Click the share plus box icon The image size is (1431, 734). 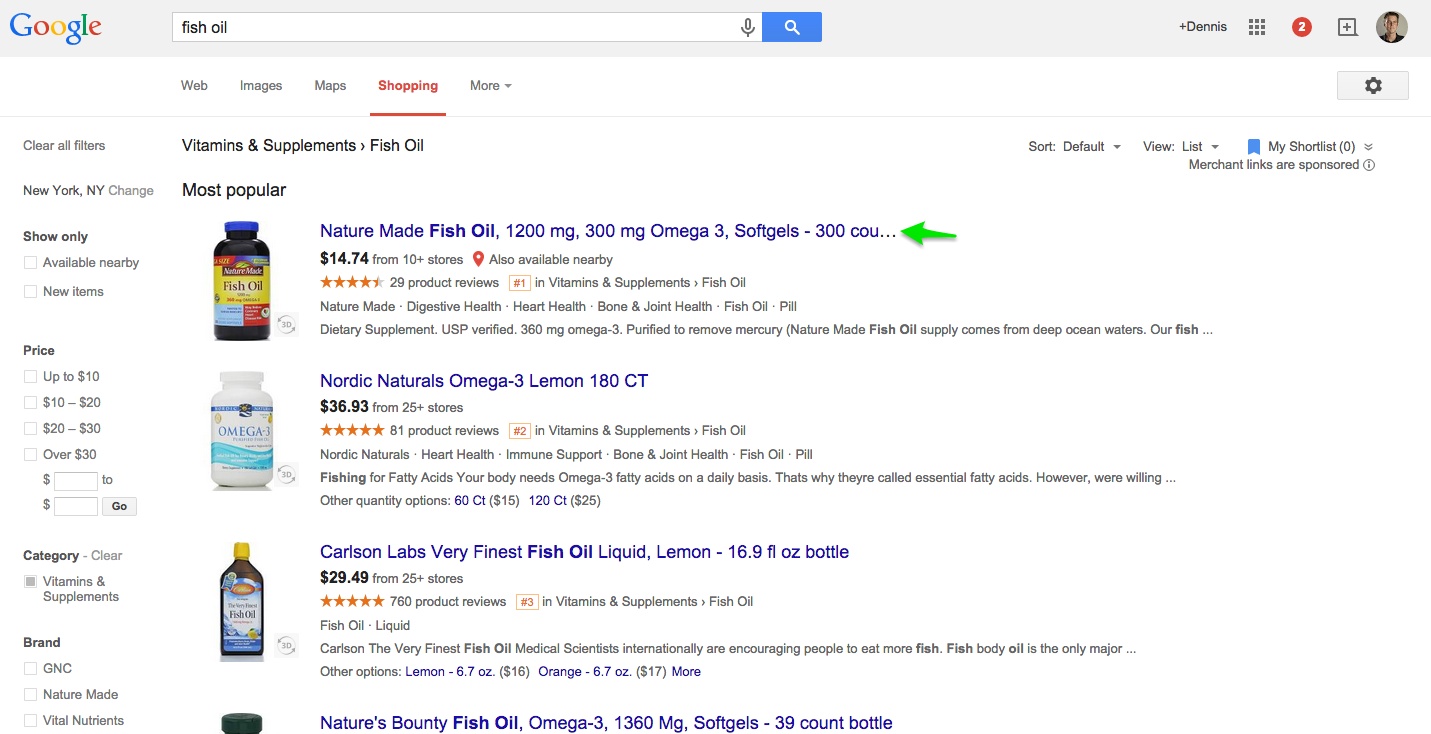1347,27
